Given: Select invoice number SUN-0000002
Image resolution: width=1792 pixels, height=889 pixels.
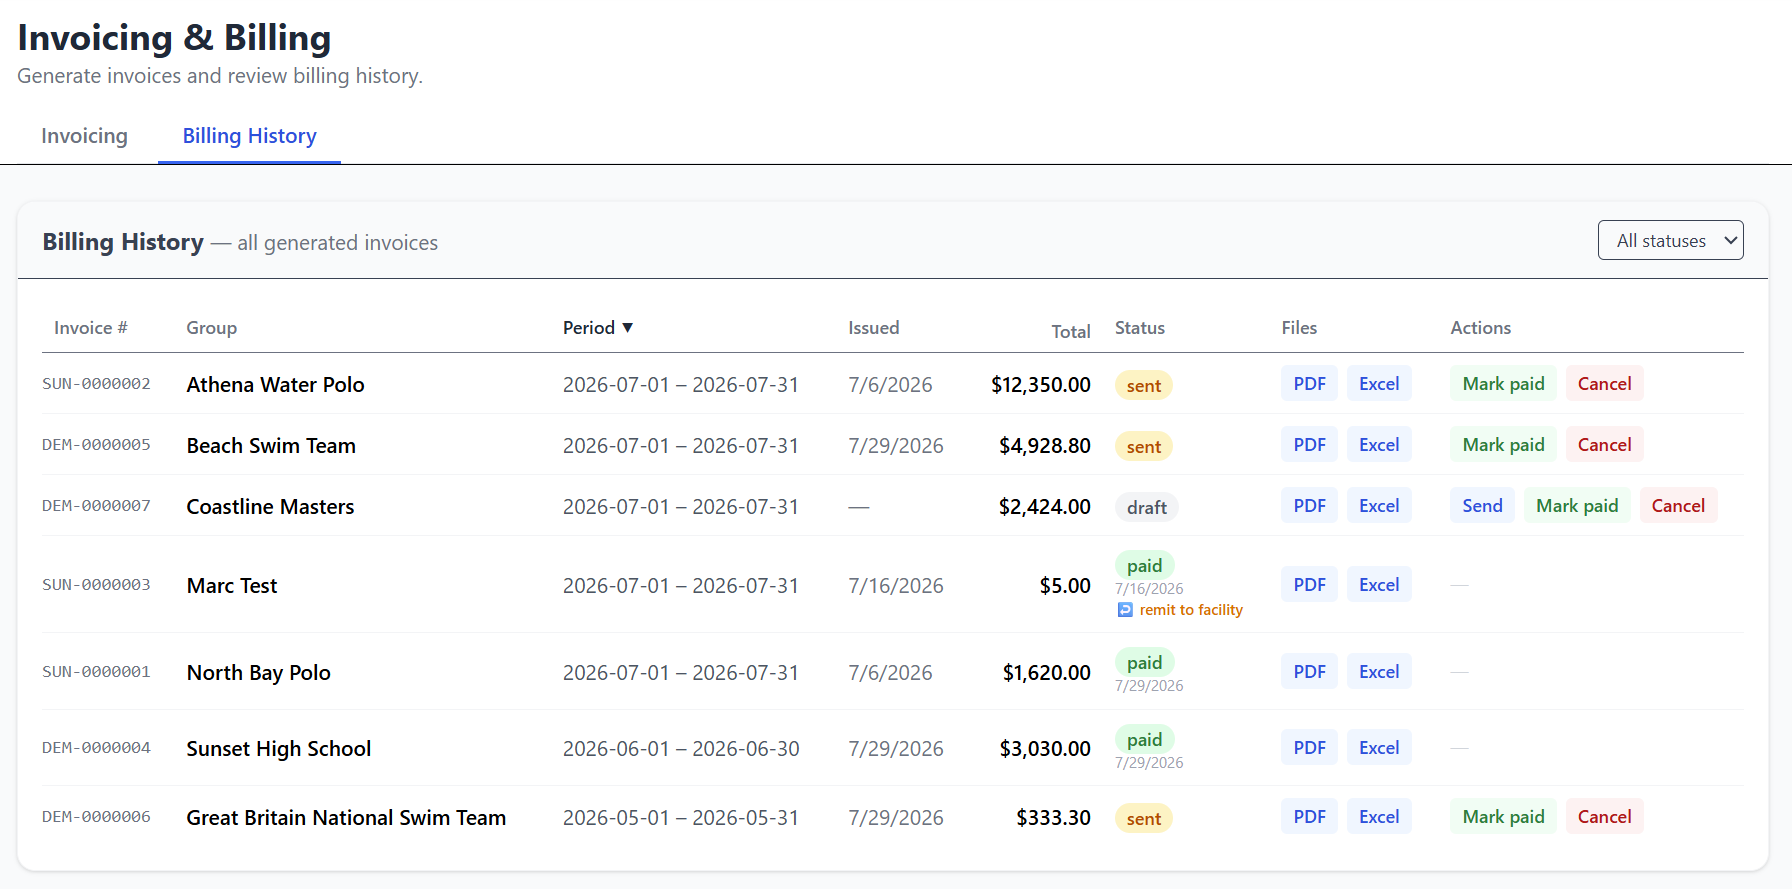Looking at the screenshot, I should click(96, 384).
